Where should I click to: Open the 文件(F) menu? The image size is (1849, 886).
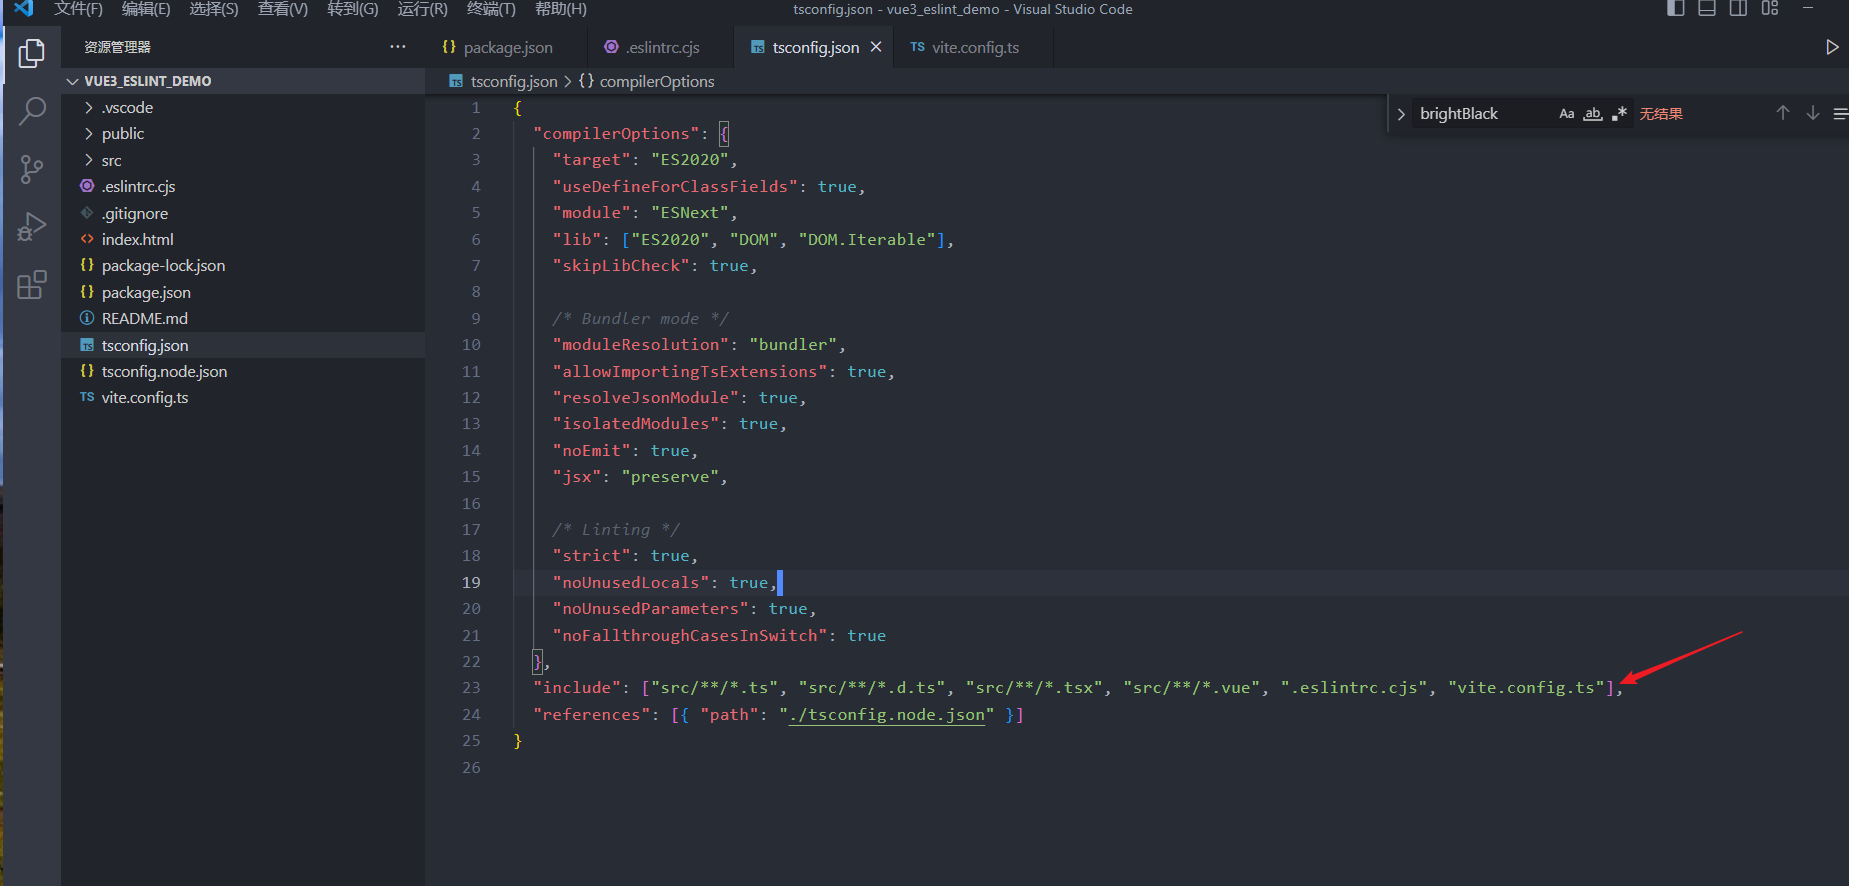(78, 9)
